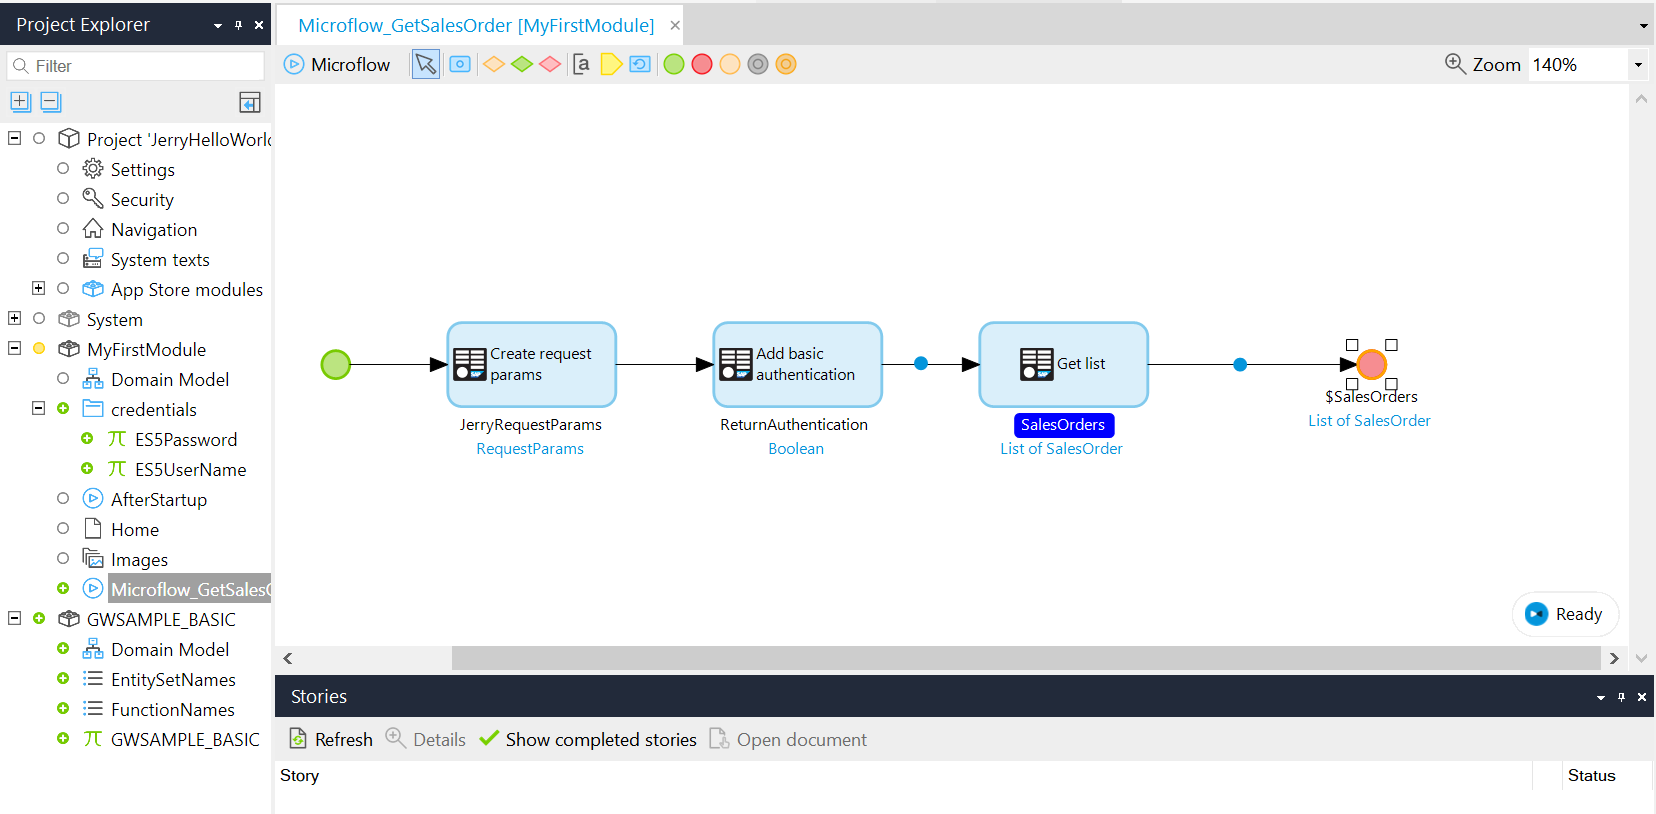Select the ES5UserName constant
1656x814 pixels.
pyautogui.click(x=190, y=469)
